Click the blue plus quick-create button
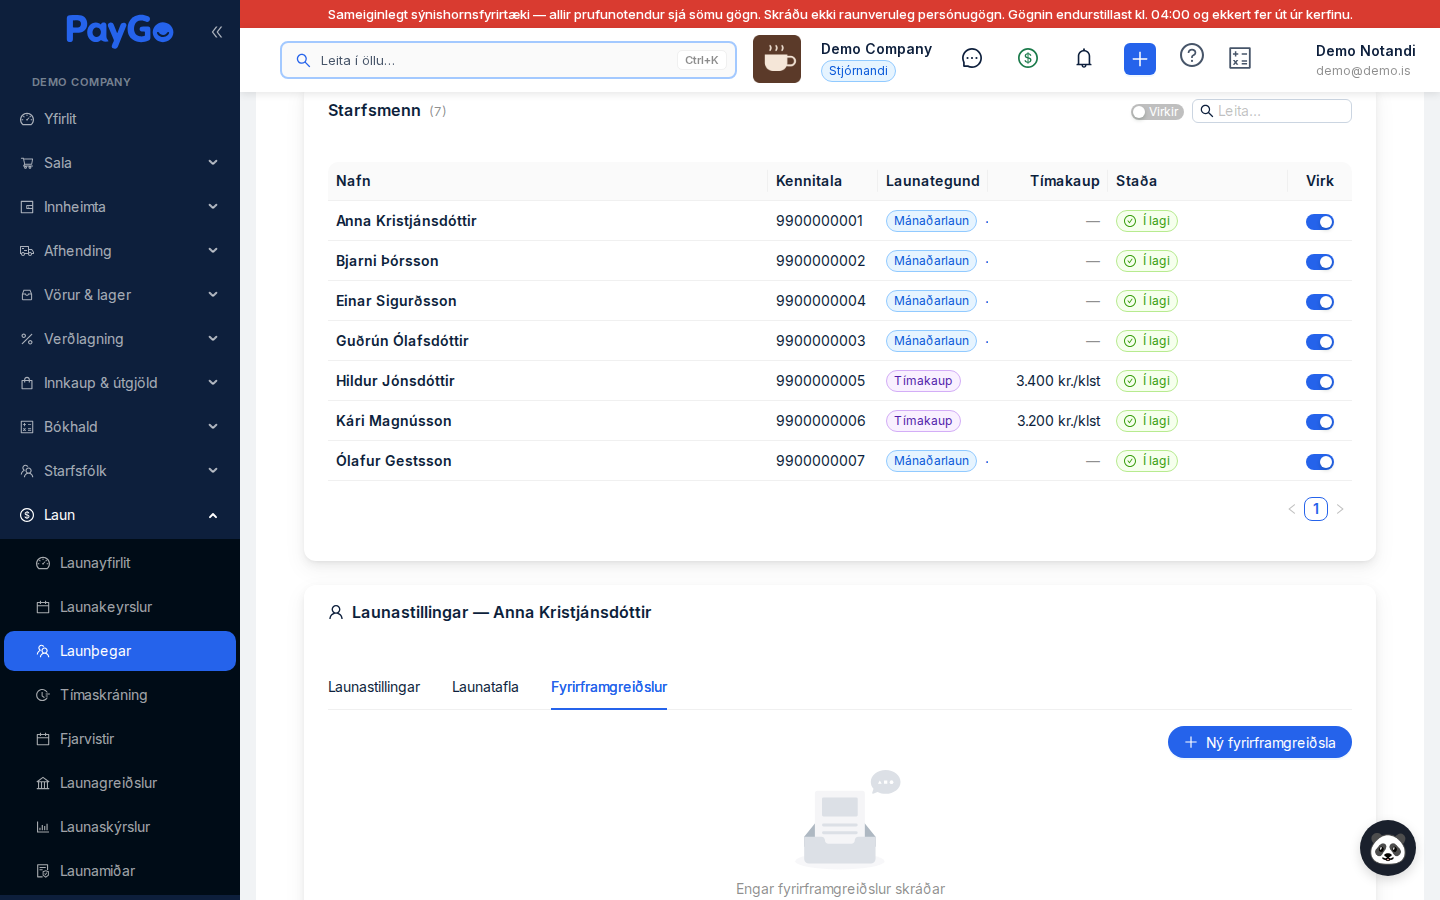The height and width of the screenshot is (900, 1440). click(x=1140, y=59)
